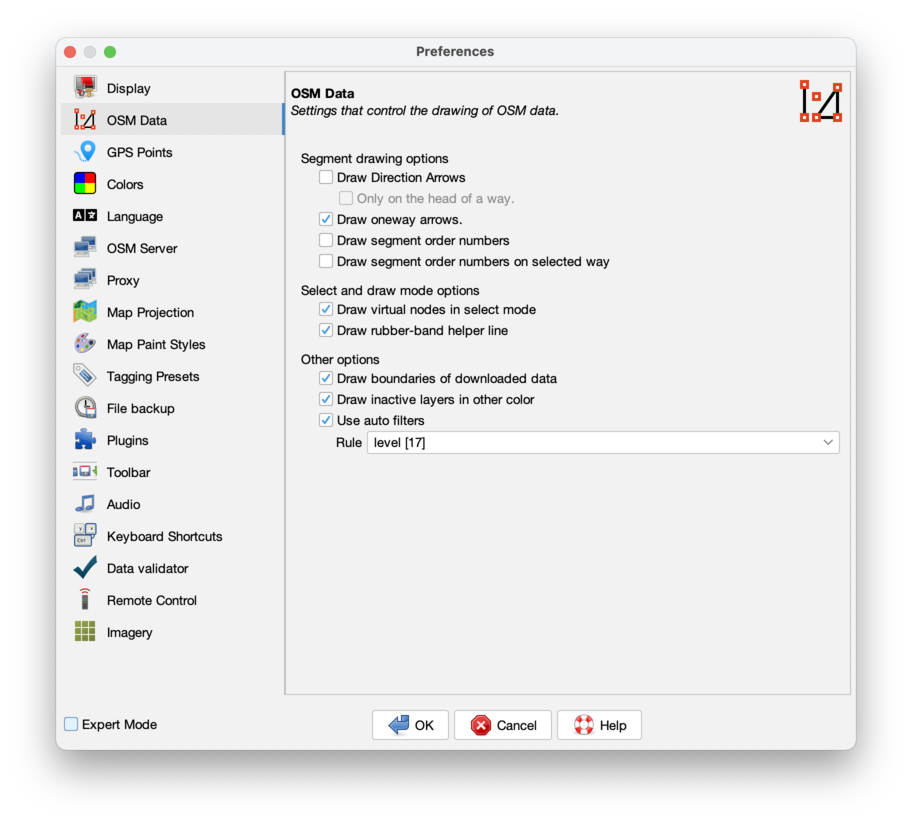This screenshot has width=912, height=824.
Task: Click the Help button
Action: pyautogui.click(x=599, y=725)
